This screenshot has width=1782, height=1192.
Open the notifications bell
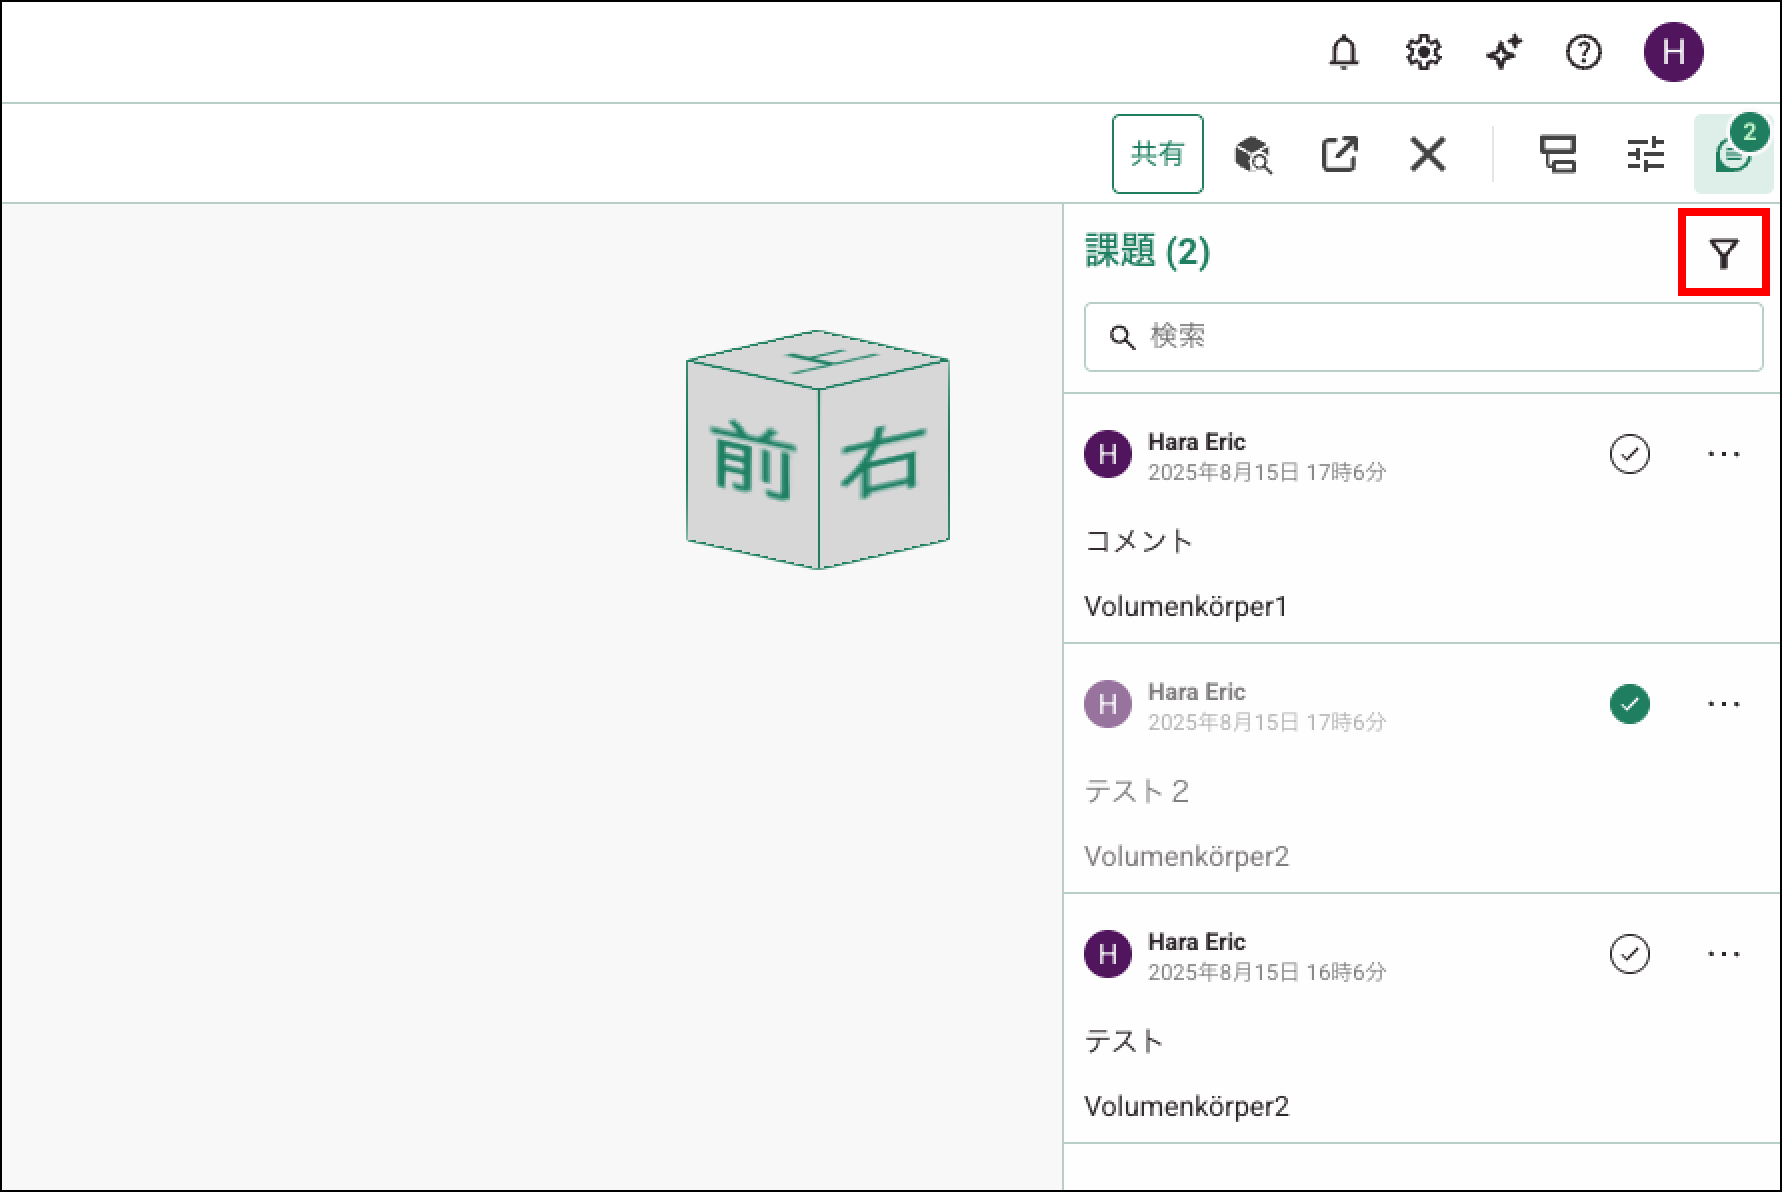[1343, 52]
